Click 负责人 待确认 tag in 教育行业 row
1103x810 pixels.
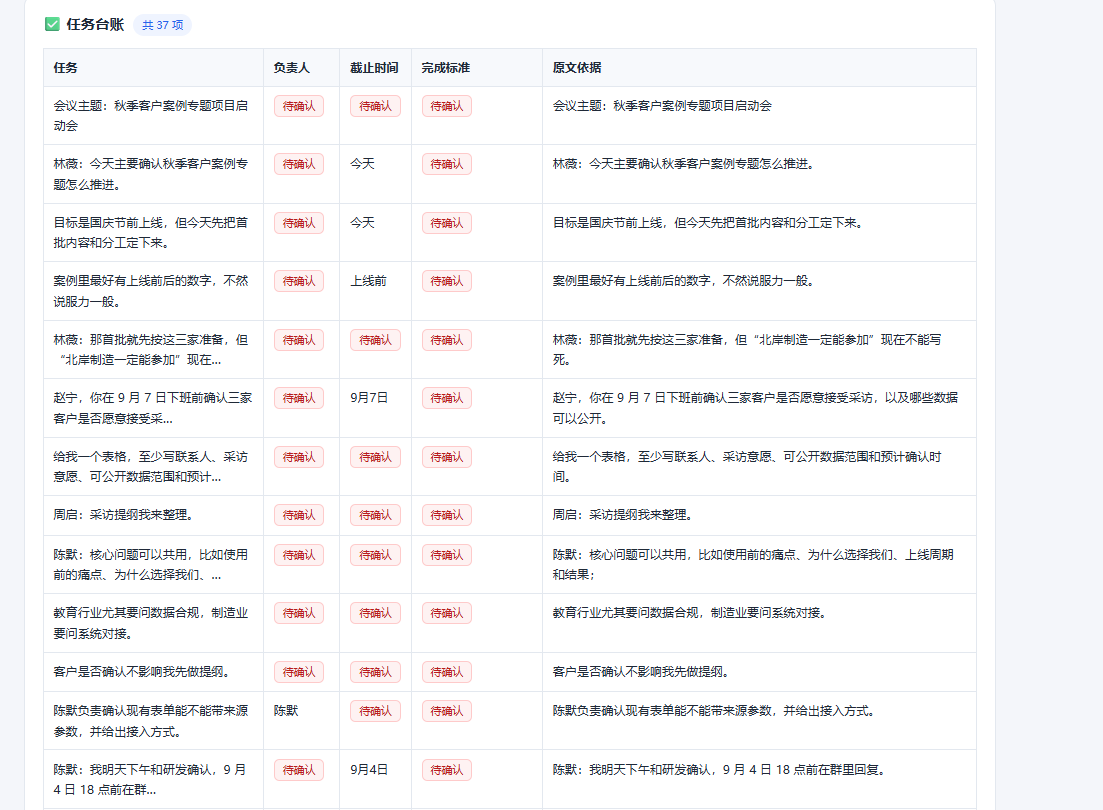click(299, 613)
